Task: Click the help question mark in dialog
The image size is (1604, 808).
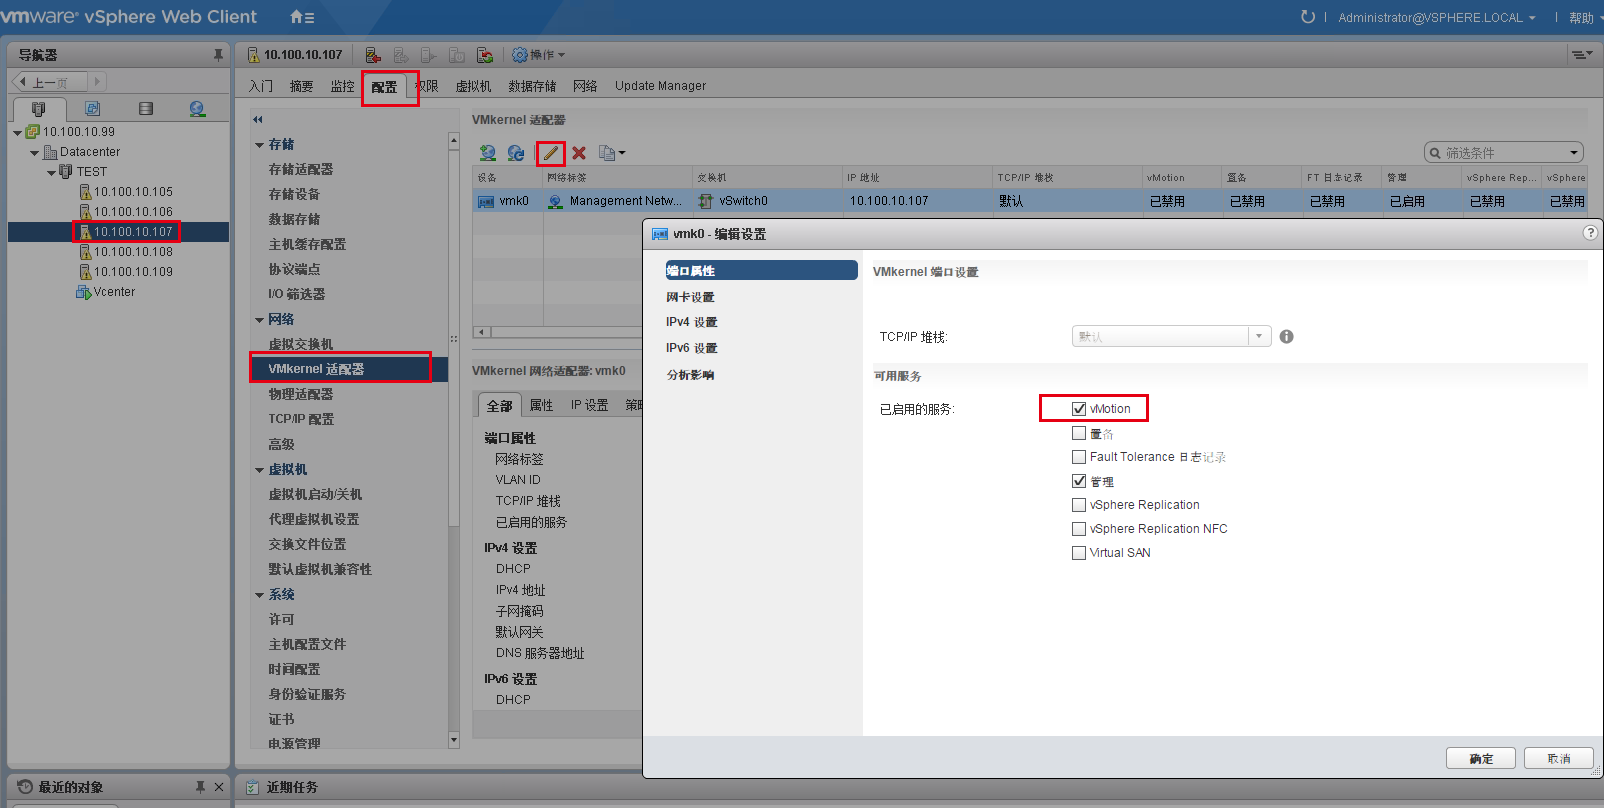Action: point(1590,233)
